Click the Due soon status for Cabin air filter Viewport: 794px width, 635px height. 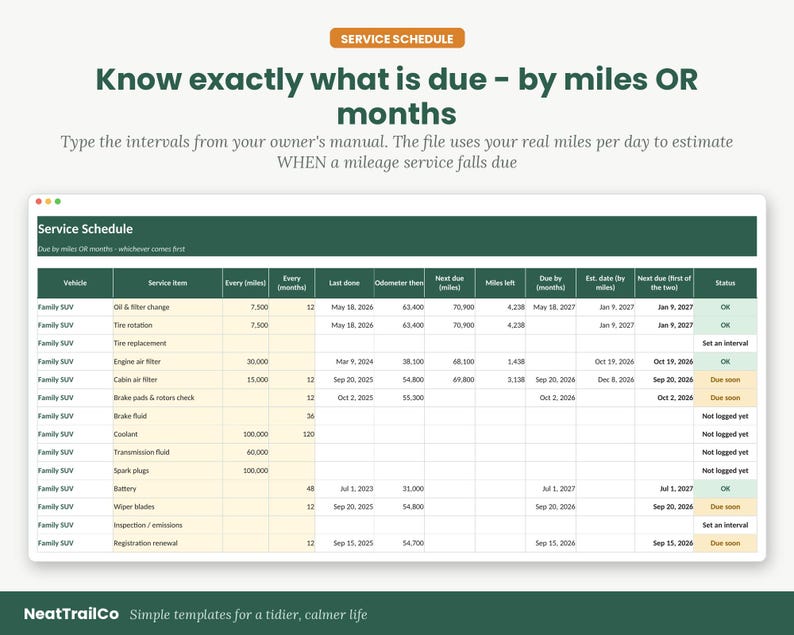[725, 380]
